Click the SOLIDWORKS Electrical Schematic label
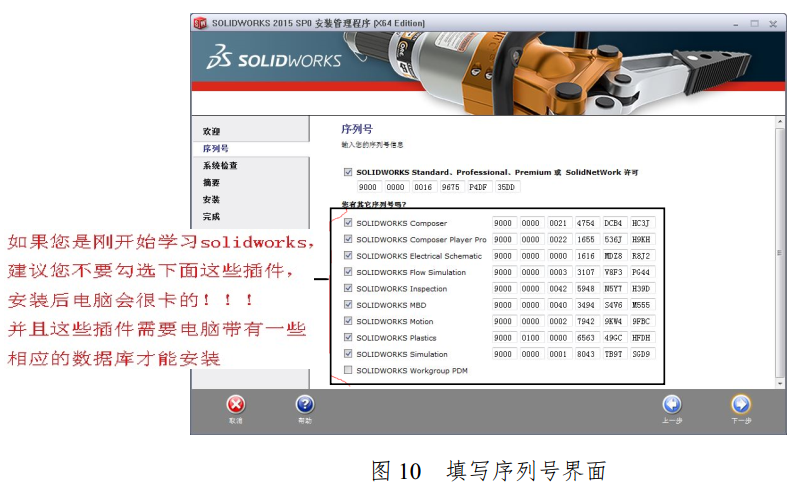The height and width of the screenshot is (488, 802). click(x=419, y=256)
